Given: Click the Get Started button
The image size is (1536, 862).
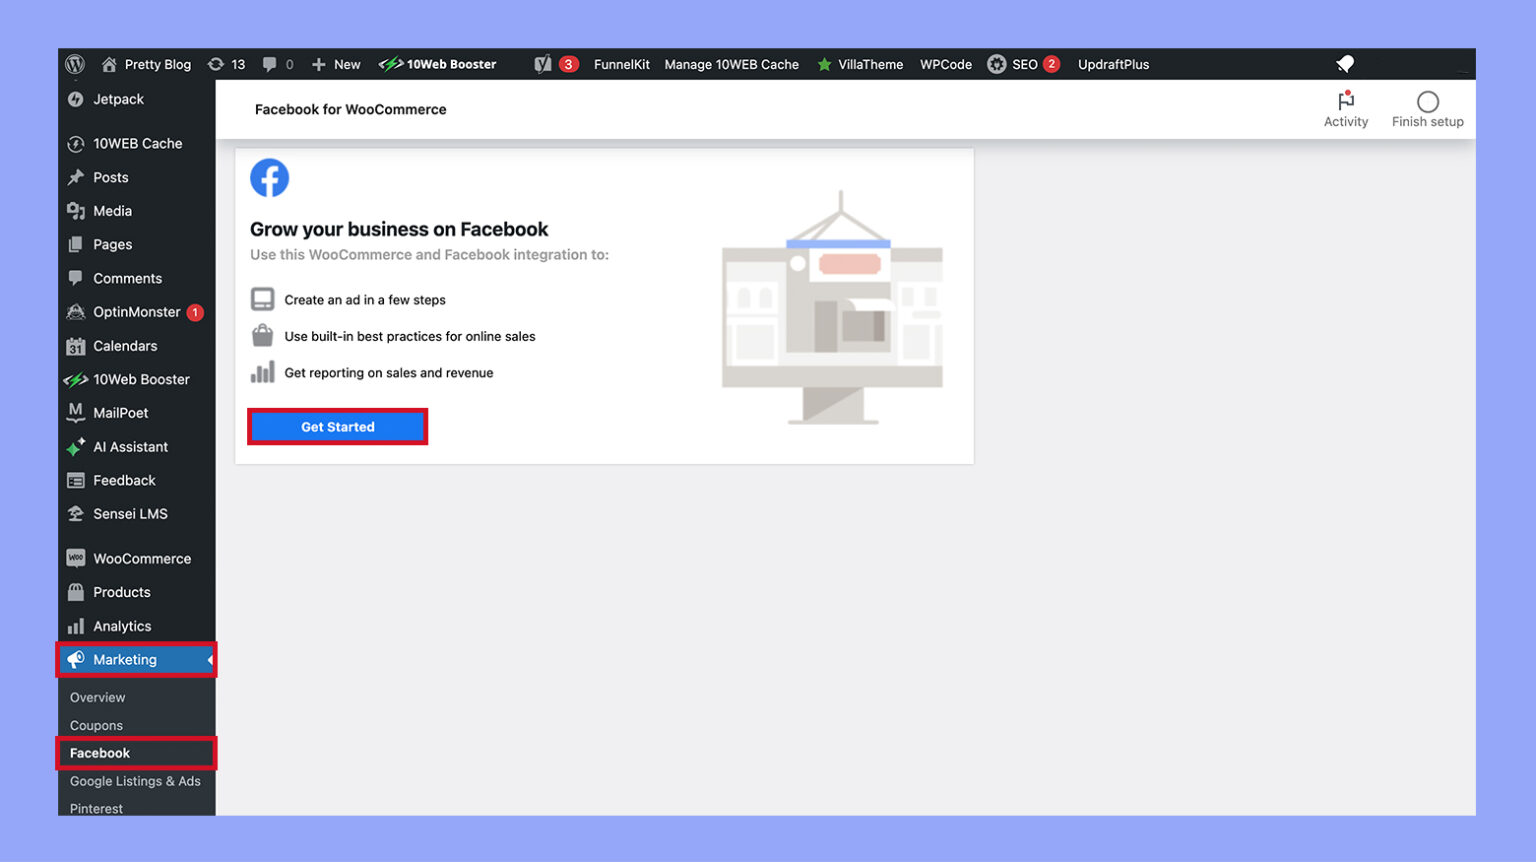Looking at the screenshot, I should click(x=337, y=426).
